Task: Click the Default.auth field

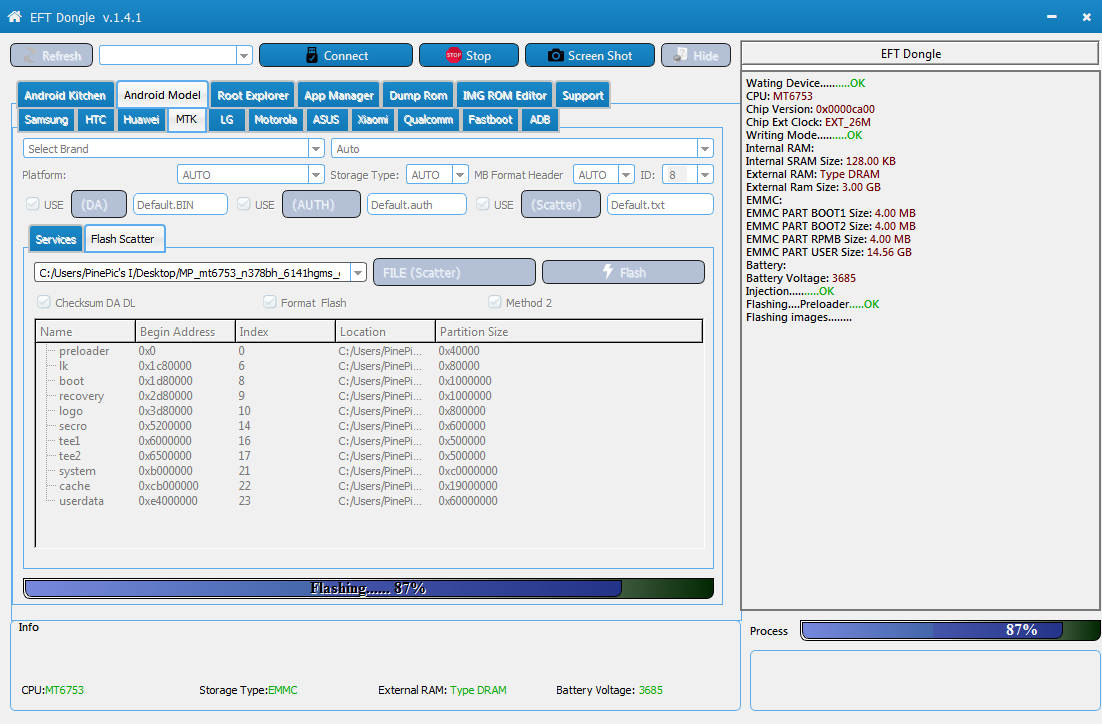Action: [417, 205]
